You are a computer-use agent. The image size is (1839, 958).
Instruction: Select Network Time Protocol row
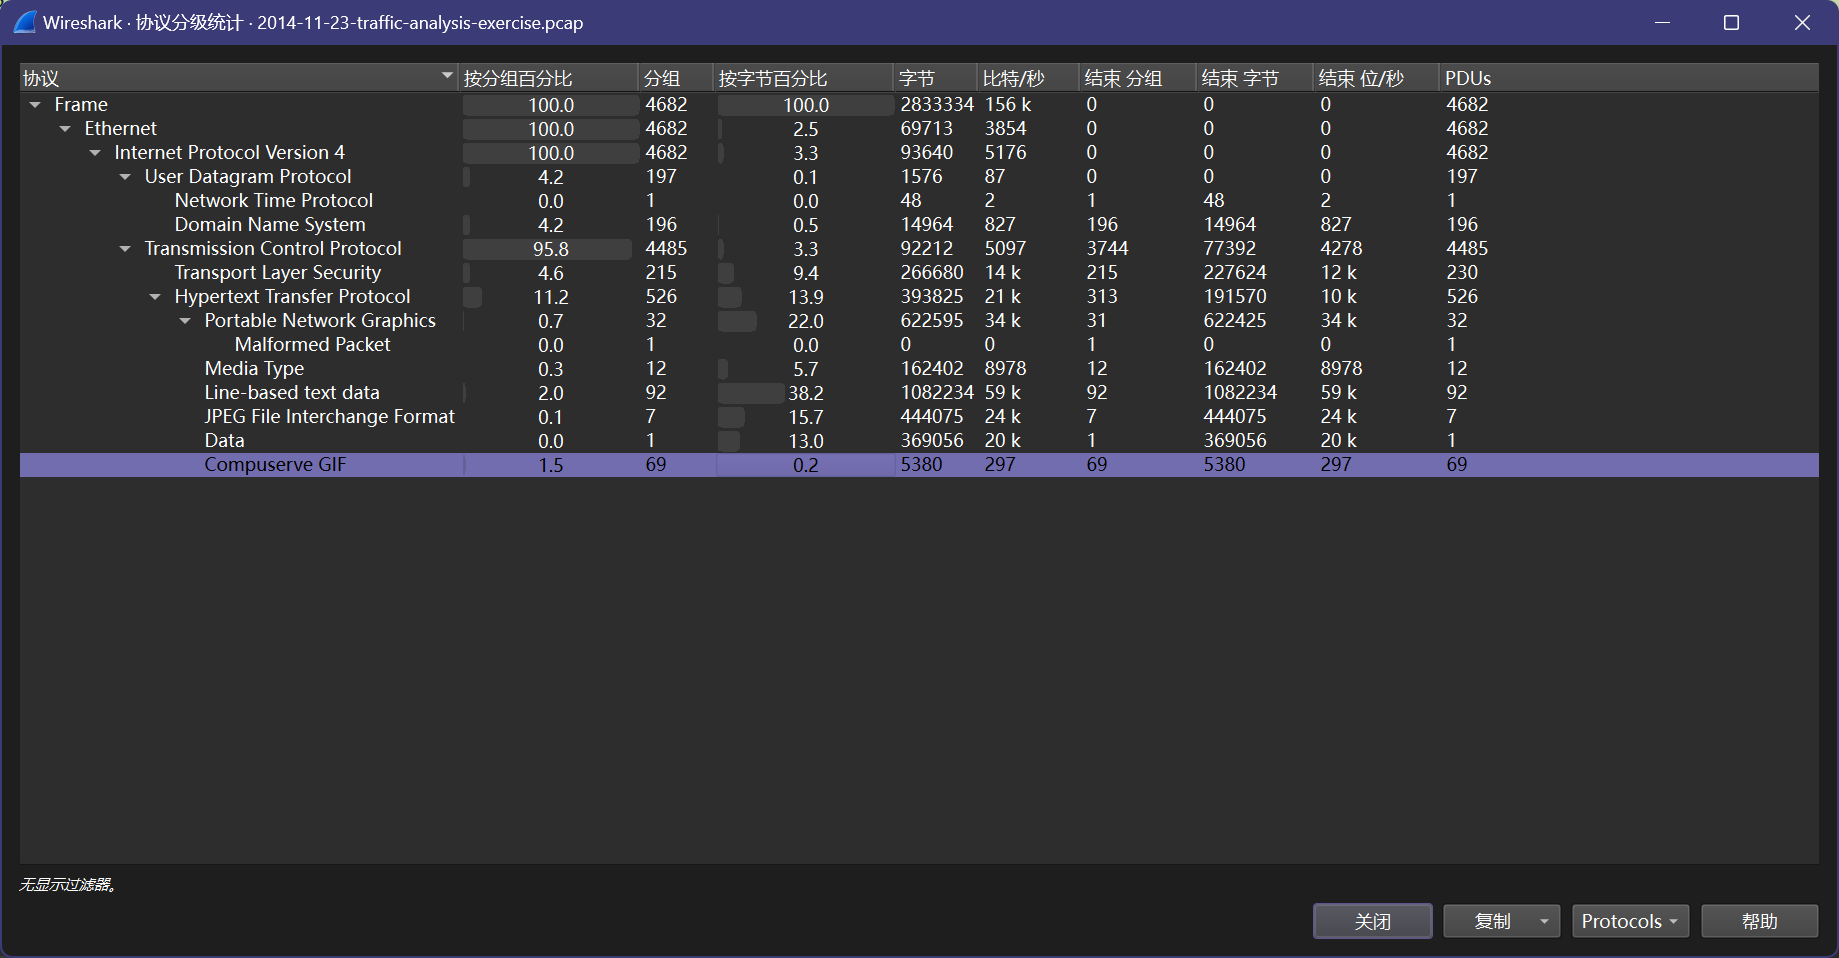tap(919, 201)
